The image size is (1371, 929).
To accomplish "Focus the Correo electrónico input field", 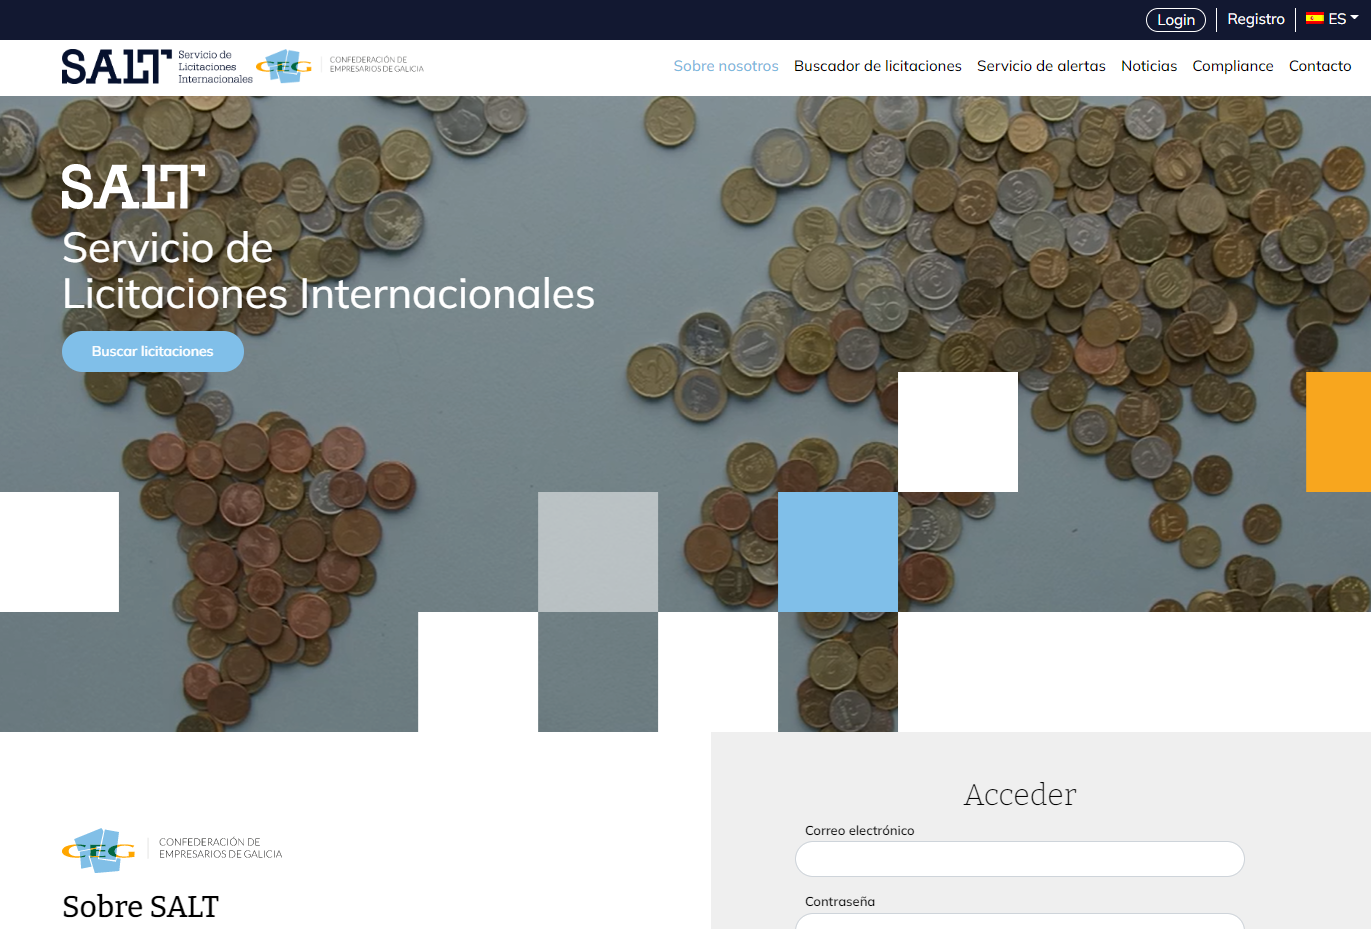I will pyautogui.click(x=1020, y=859).
